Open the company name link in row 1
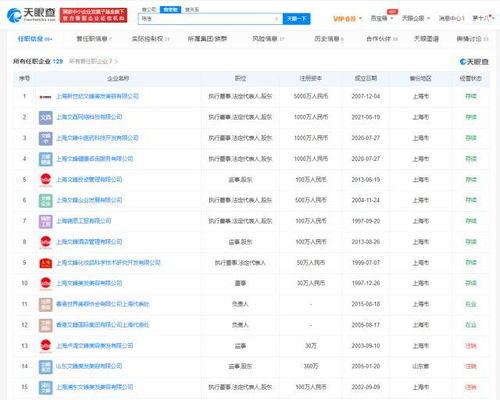500x400 pixels. [97, 96]
